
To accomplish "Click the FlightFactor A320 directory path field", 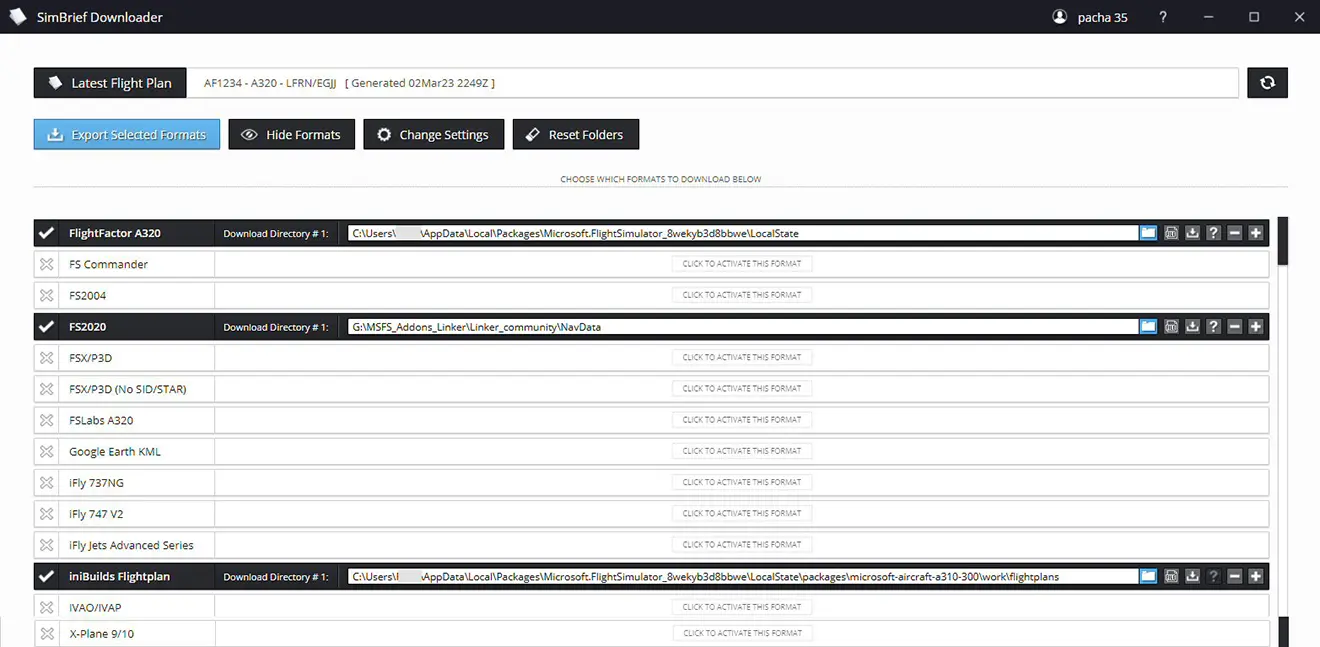I will pos(743,233).
